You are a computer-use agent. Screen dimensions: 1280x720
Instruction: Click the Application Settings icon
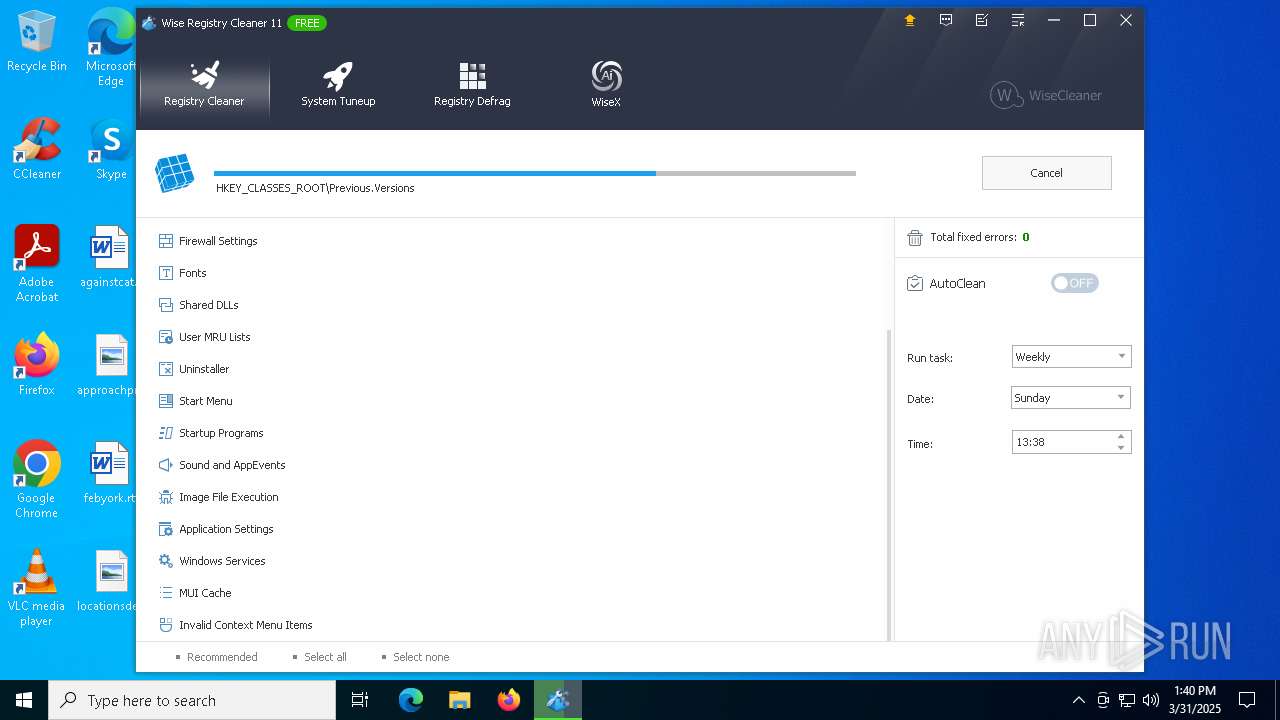click(x=166, y=529)
